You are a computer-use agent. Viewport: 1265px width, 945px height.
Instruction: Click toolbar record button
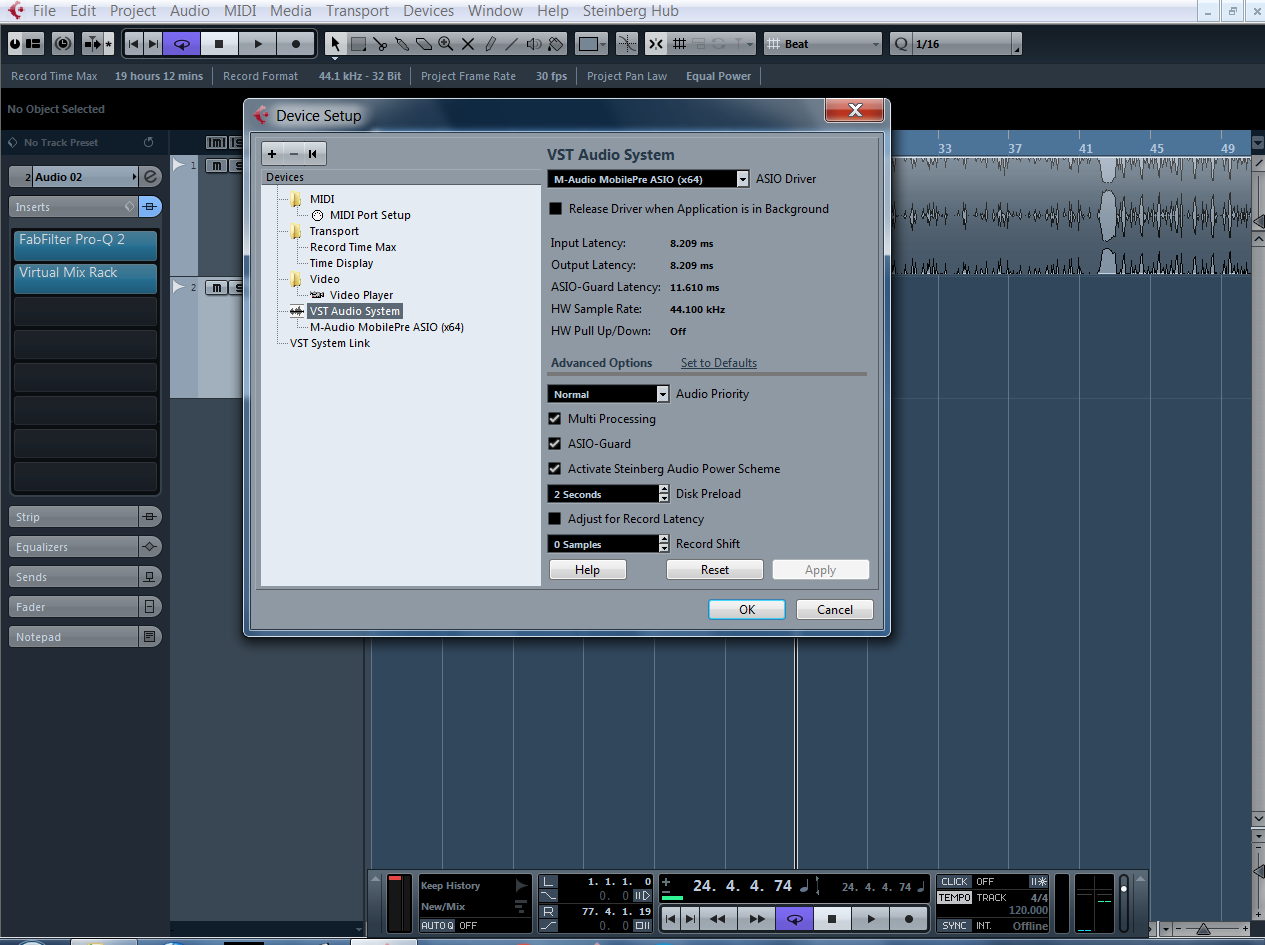click(296, 44)
